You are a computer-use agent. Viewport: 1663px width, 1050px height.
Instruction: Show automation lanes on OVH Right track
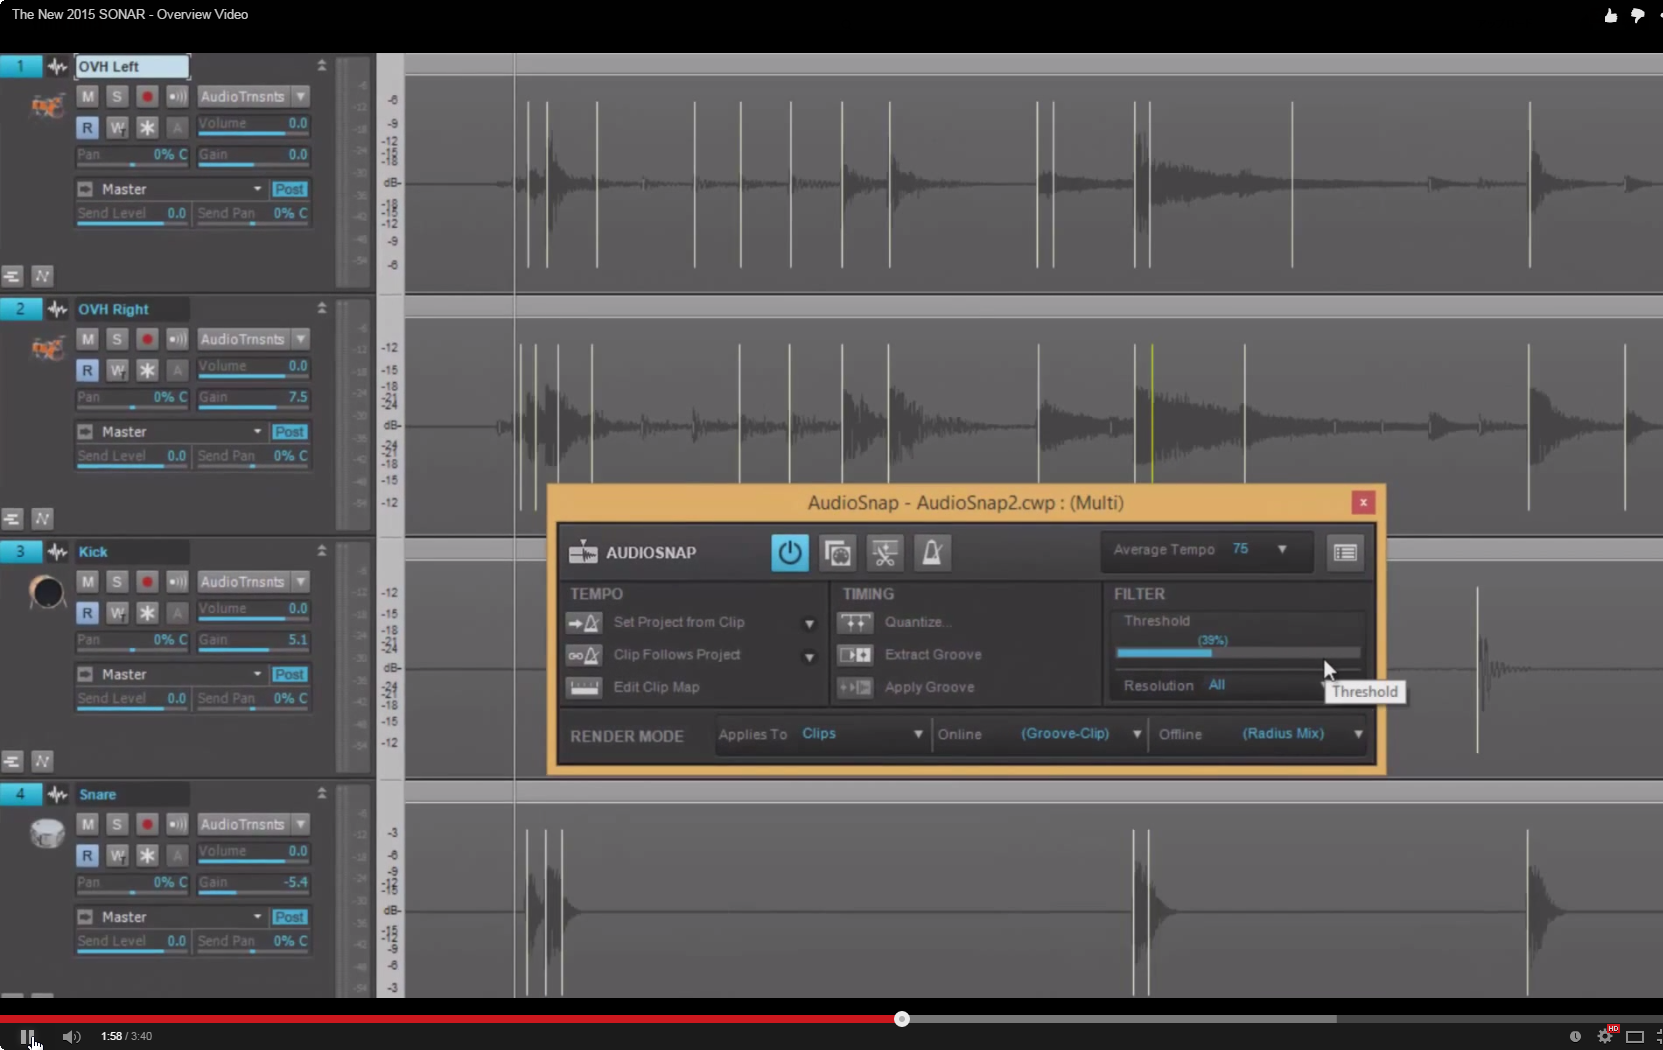tap(42, 518)
